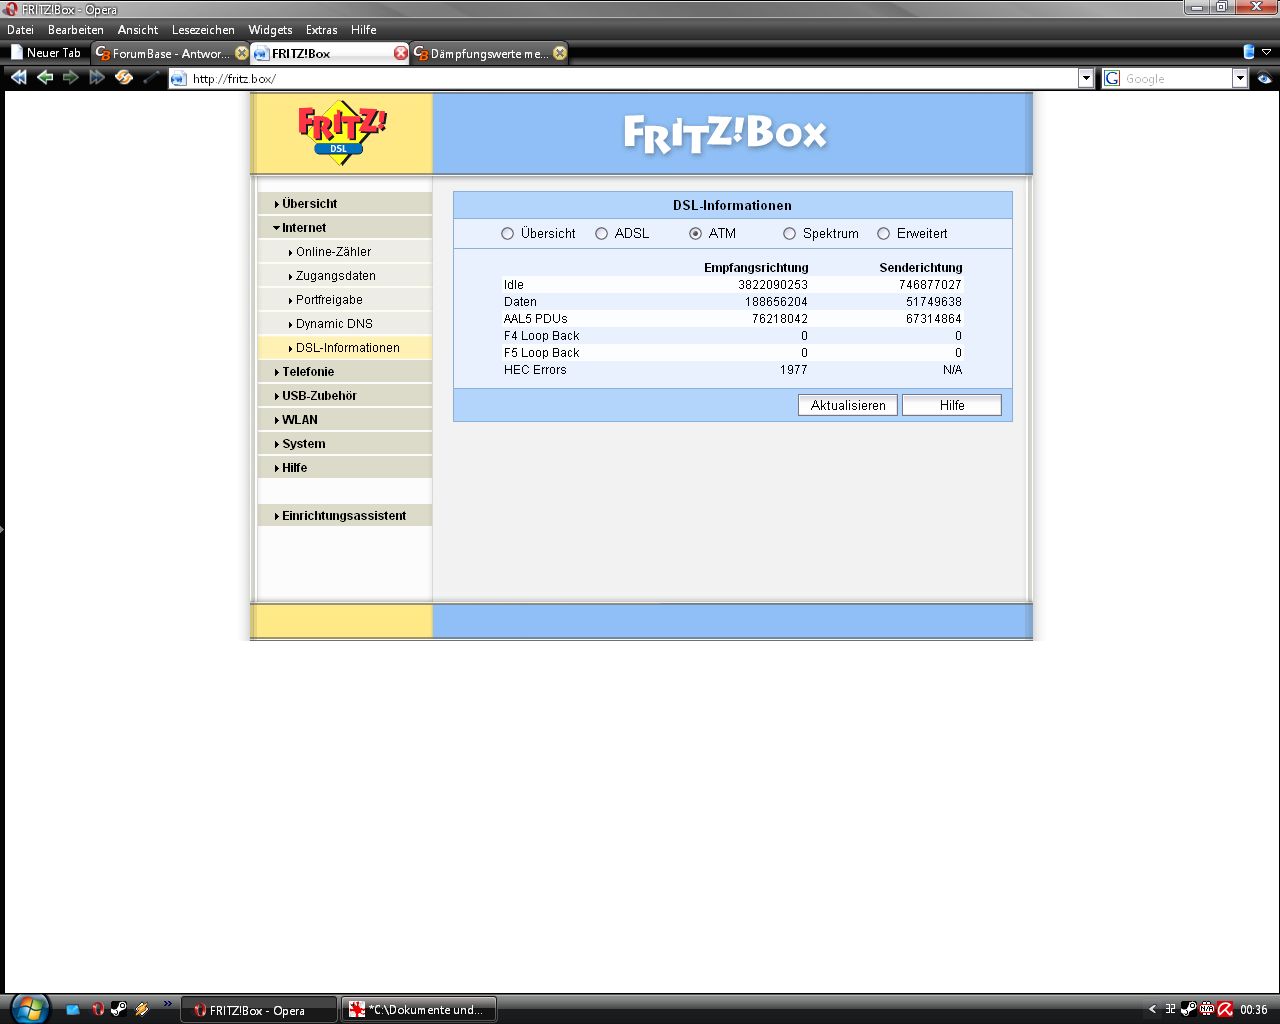This screenshot has height=1024, width=1280.
Task: Go forward with the forward arrow
Action: pyautogui.click(x=71, y=78)
